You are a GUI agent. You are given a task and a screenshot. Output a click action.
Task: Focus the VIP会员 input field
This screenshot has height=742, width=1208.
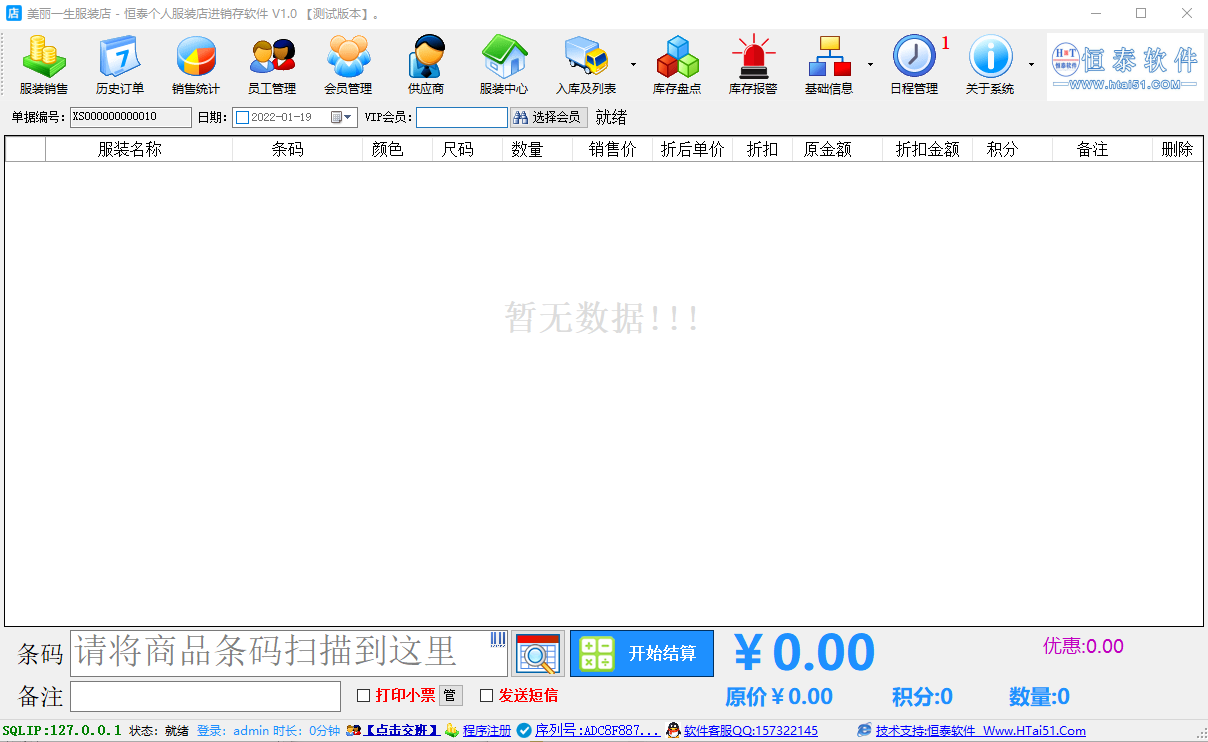point(462,118)
